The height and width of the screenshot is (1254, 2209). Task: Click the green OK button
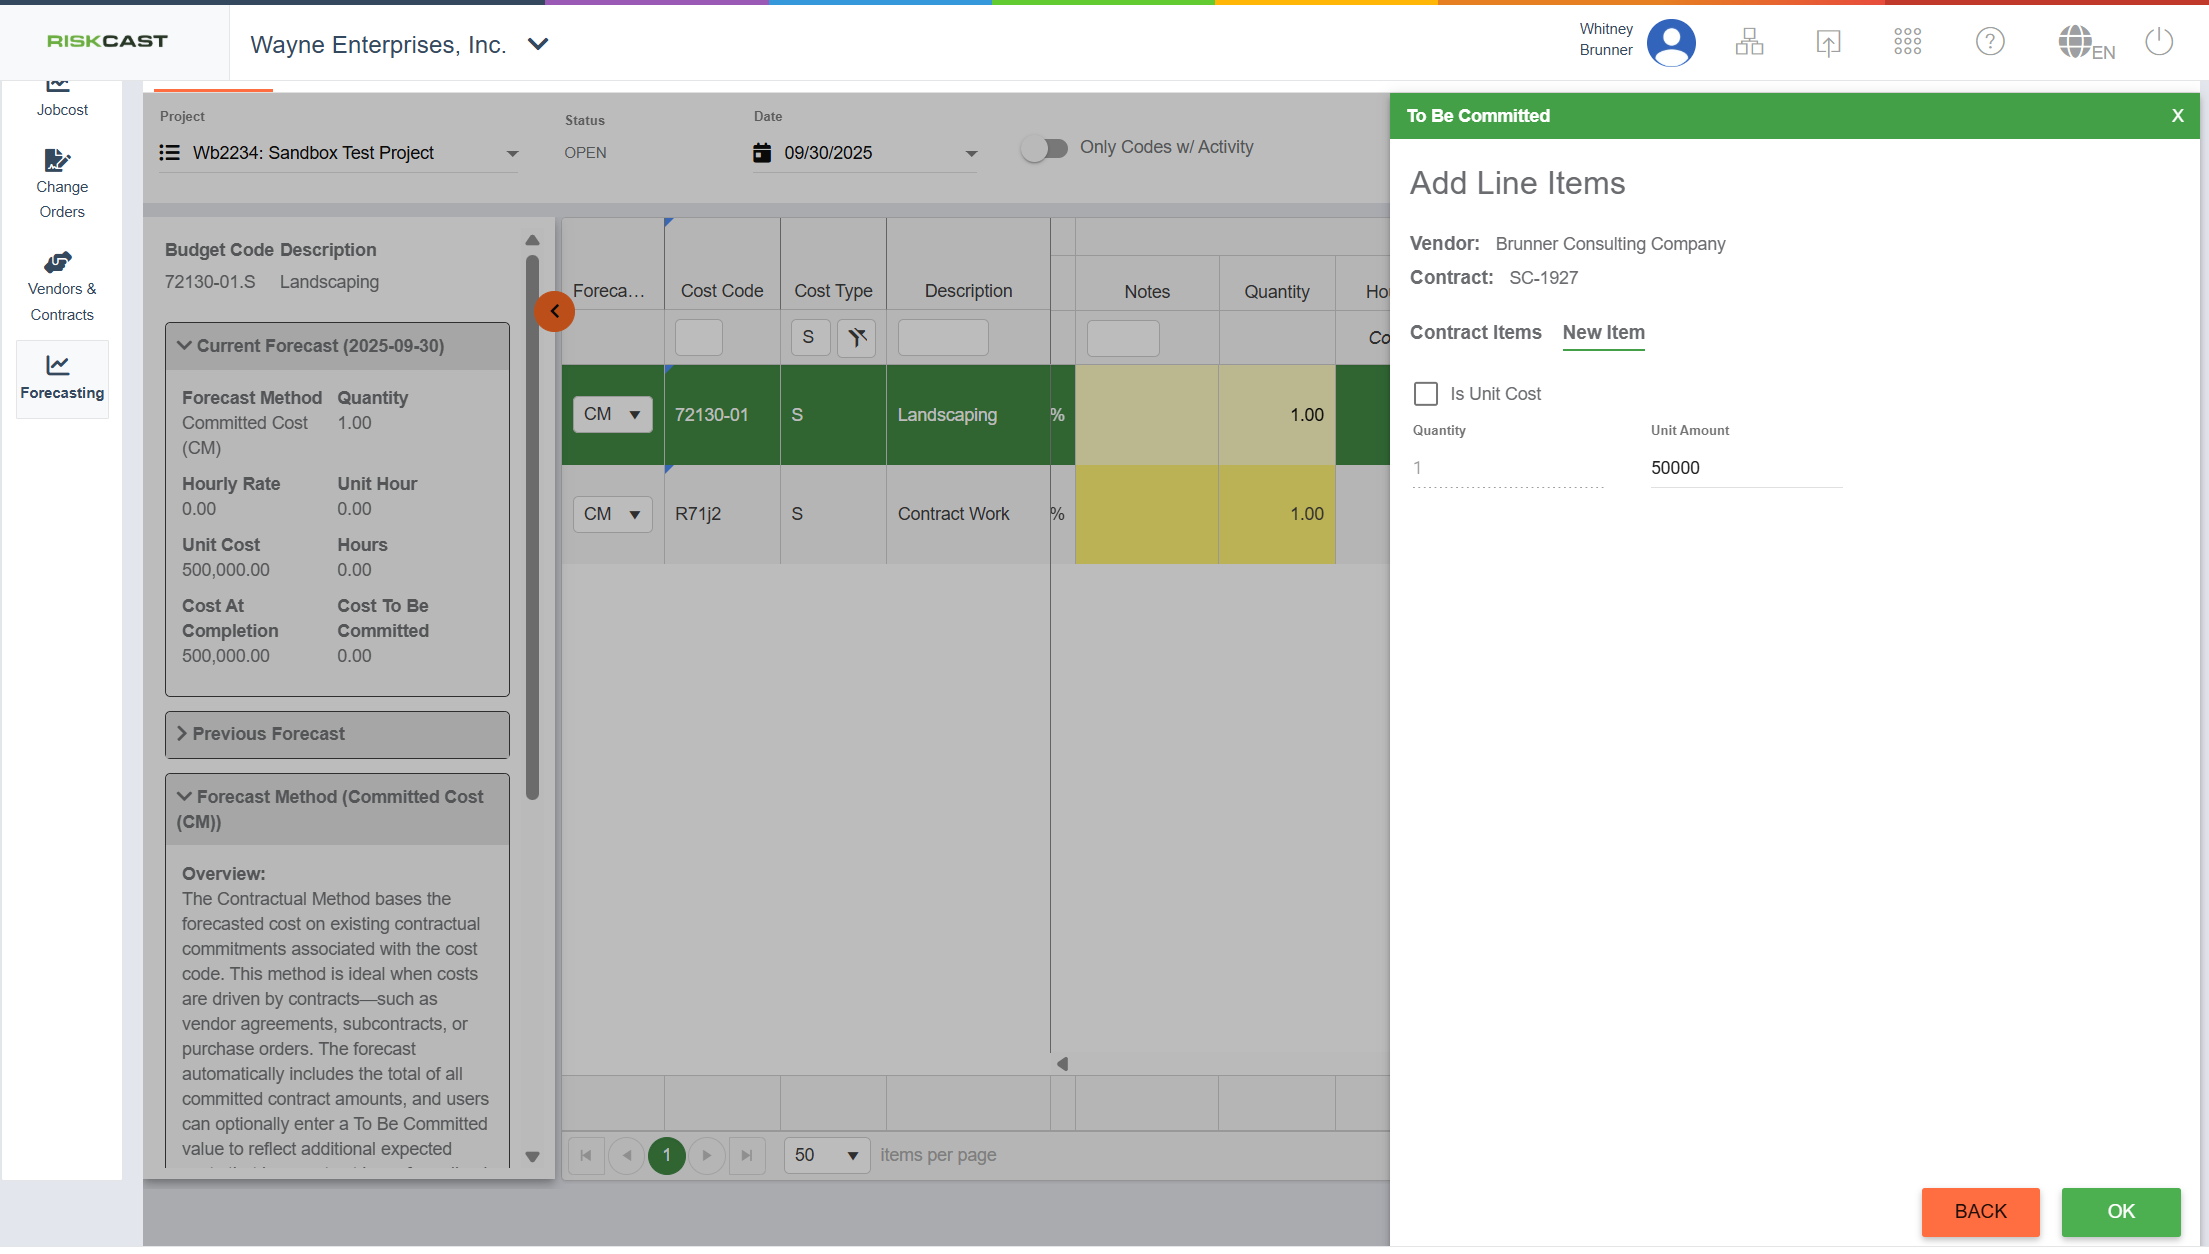point(2120,1212)
